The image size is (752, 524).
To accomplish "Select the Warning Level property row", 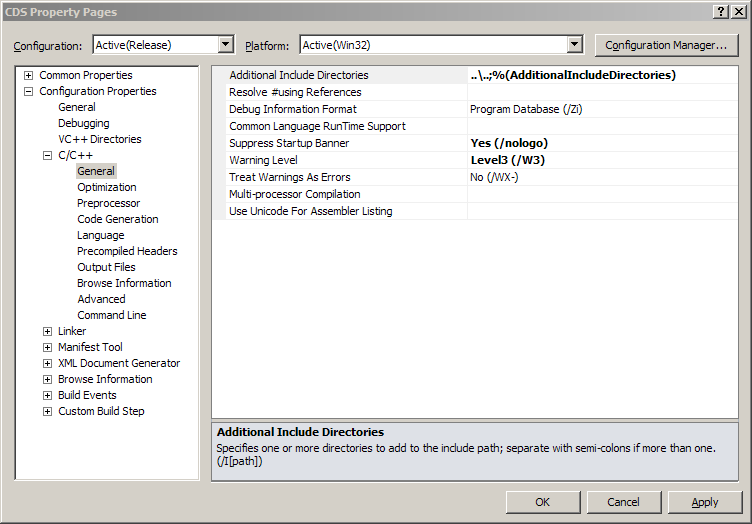I will point(340,161).
